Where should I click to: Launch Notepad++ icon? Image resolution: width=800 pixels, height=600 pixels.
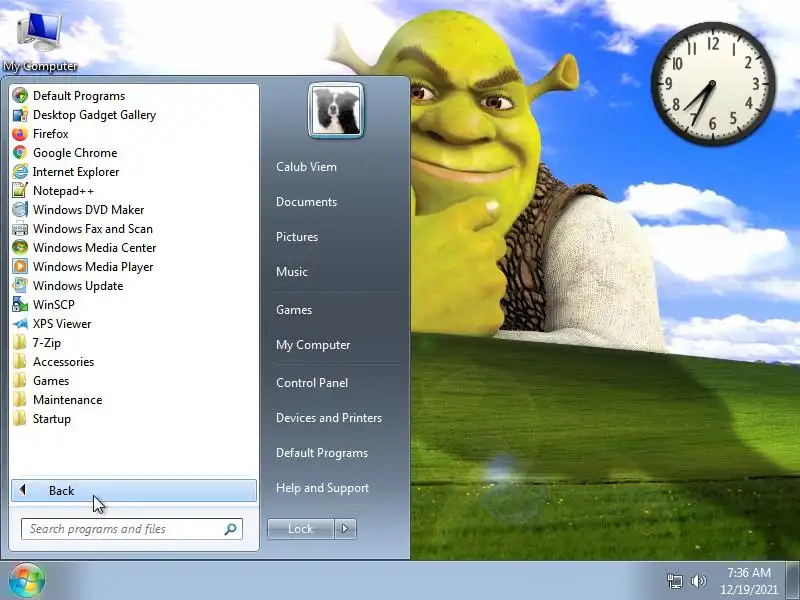coord(20,190)
